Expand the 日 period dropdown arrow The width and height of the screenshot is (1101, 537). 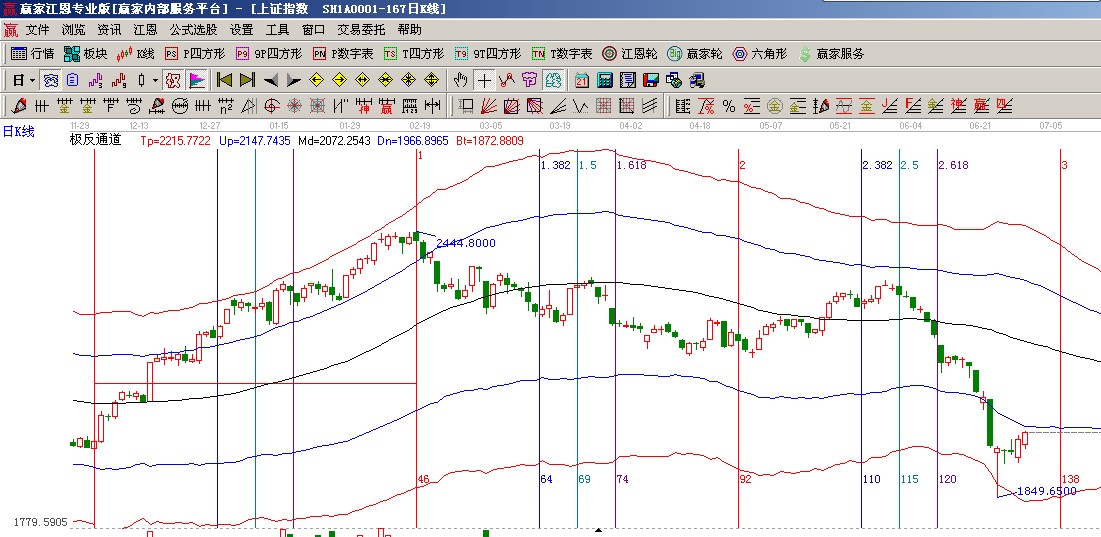pos(32,80)
